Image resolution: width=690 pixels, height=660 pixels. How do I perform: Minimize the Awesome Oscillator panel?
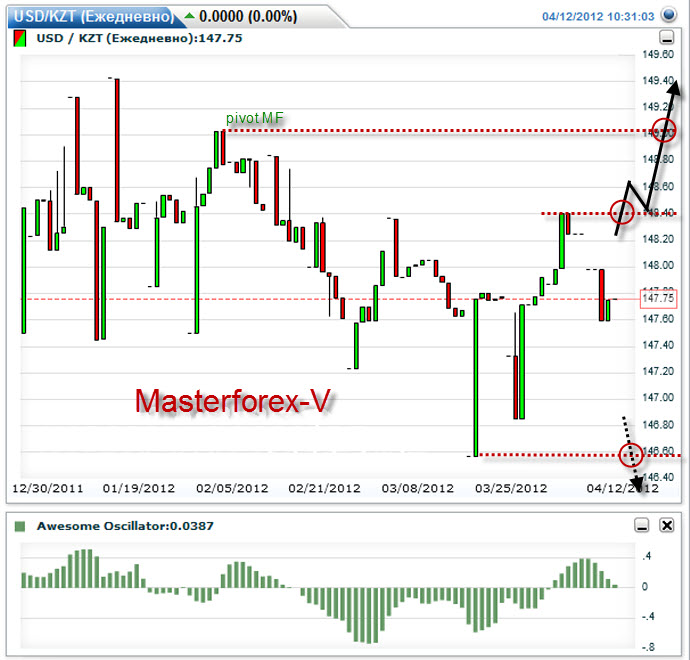[642, 525]
